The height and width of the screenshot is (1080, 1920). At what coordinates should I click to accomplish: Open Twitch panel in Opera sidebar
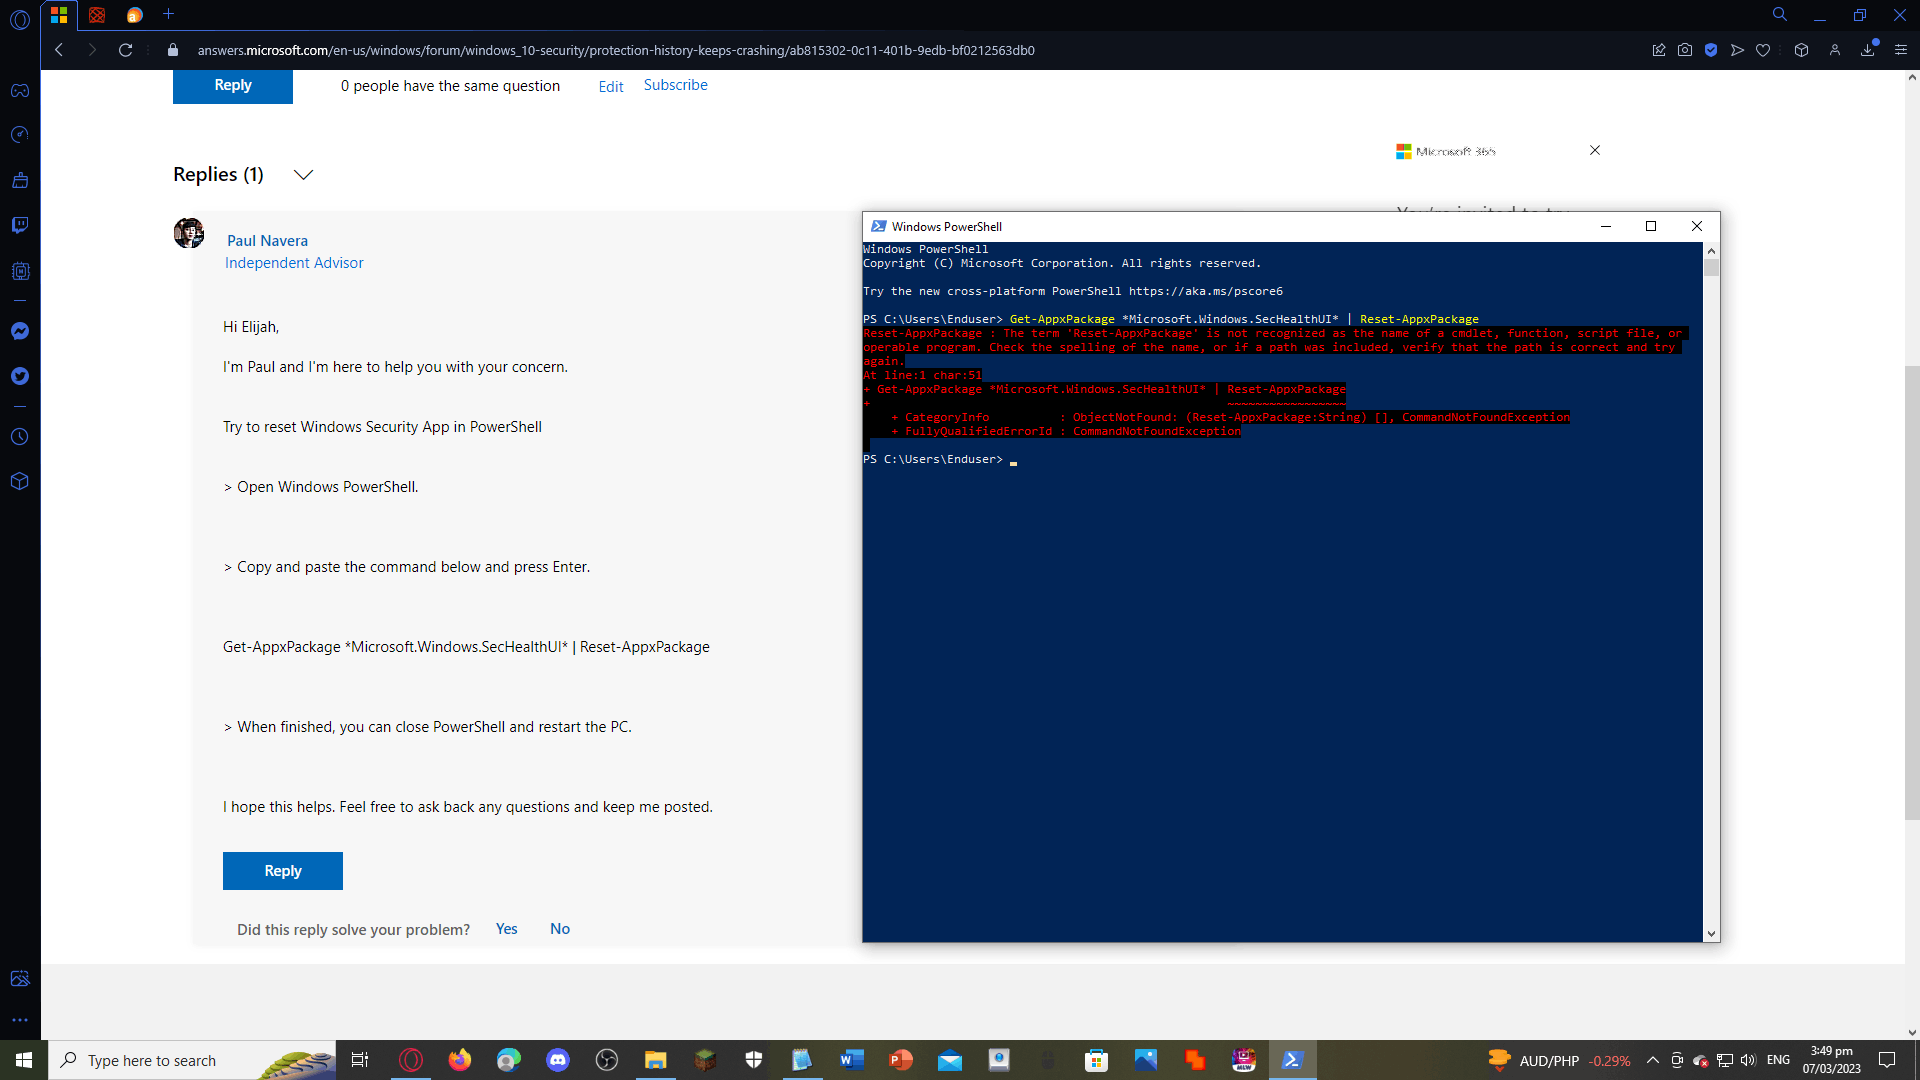pos(20,225)
